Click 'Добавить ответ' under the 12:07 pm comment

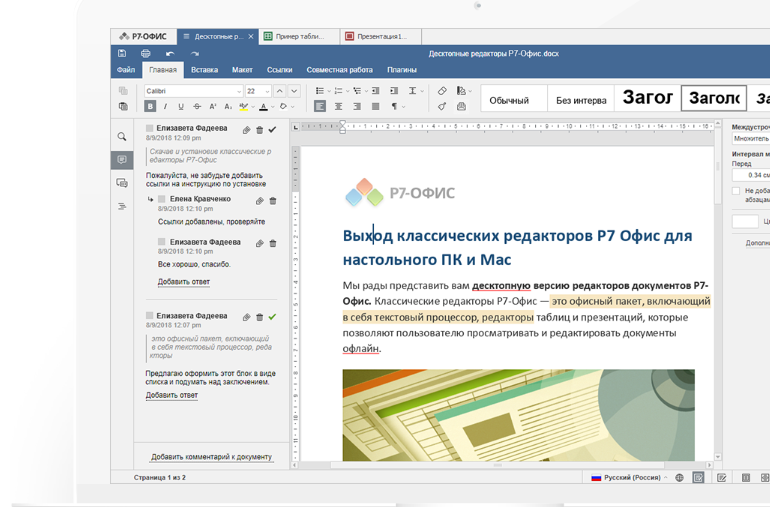(x=171, y=395)
